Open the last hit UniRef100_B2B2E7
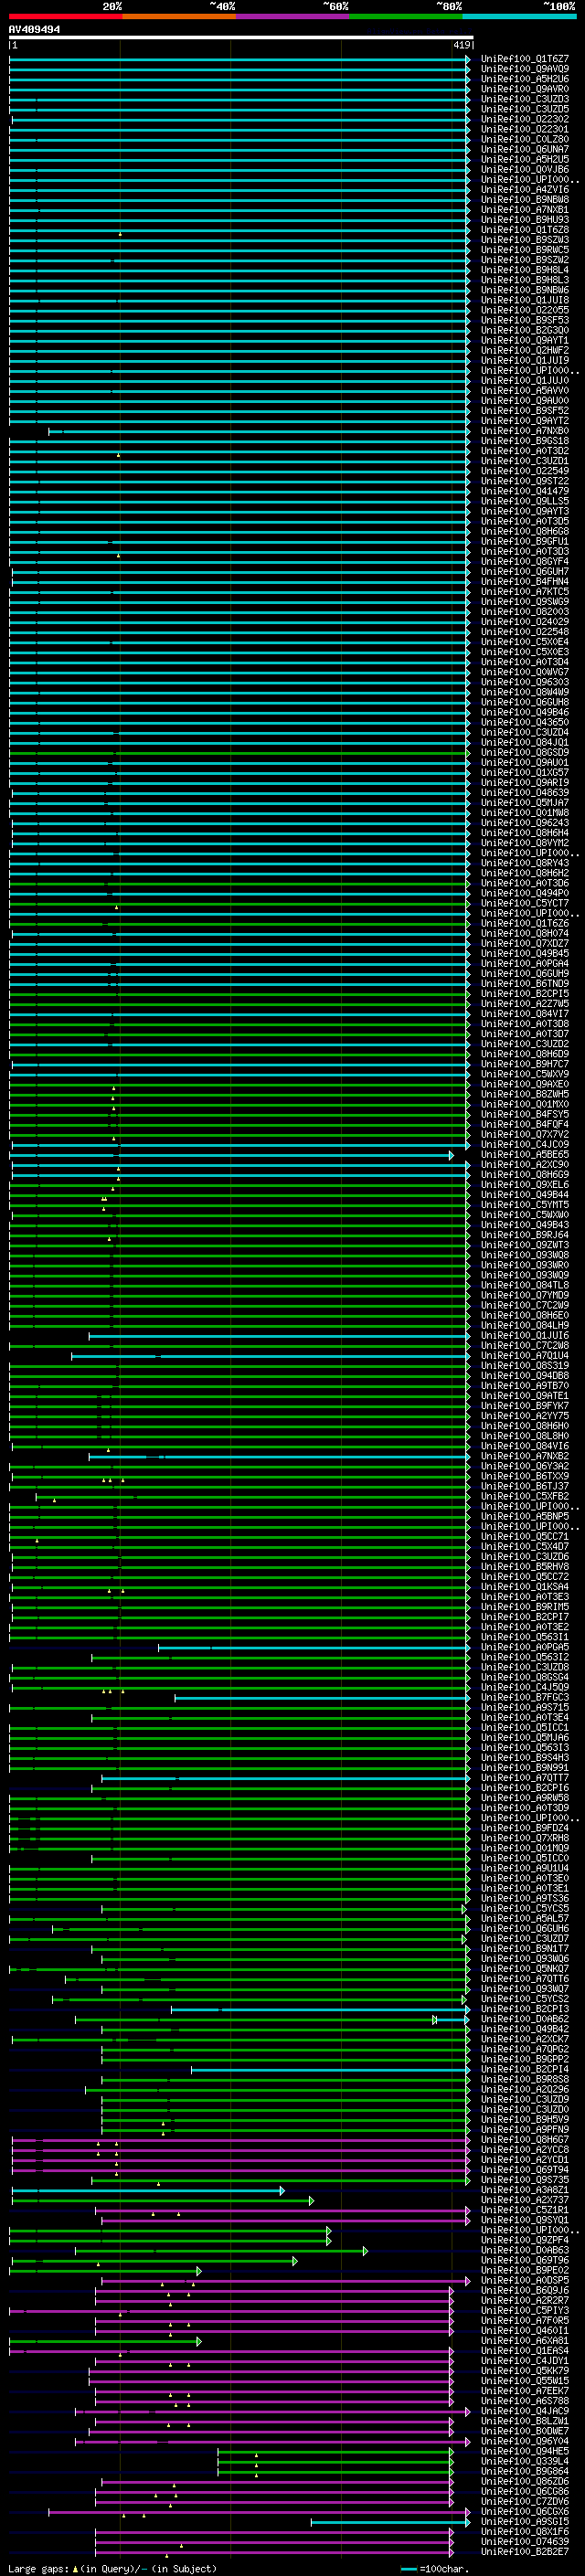Screen dimensions: 585x2576 click(x=524, y=2552)
